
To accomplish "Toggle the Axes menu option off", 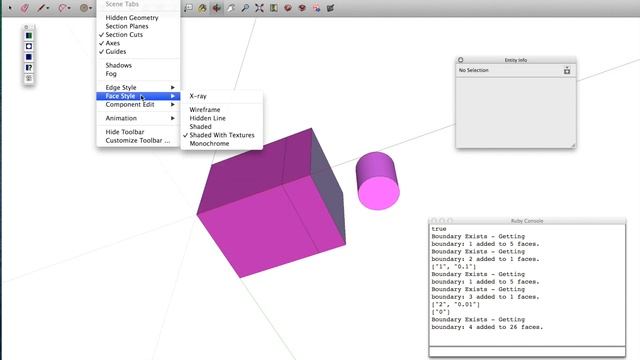I will [138, 43].
